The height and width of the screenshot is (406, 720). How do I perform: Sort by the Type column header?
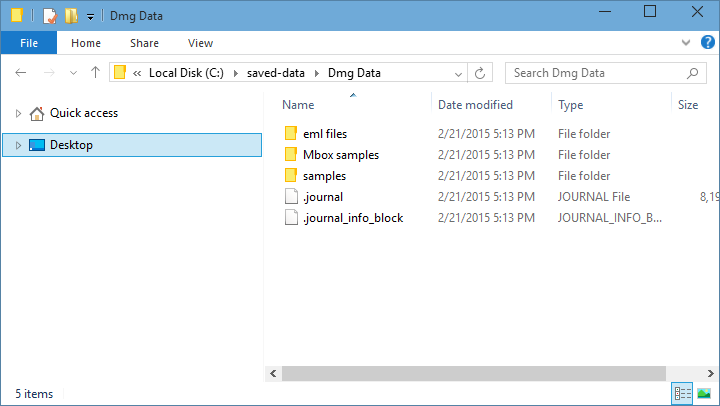pos(571,105)
